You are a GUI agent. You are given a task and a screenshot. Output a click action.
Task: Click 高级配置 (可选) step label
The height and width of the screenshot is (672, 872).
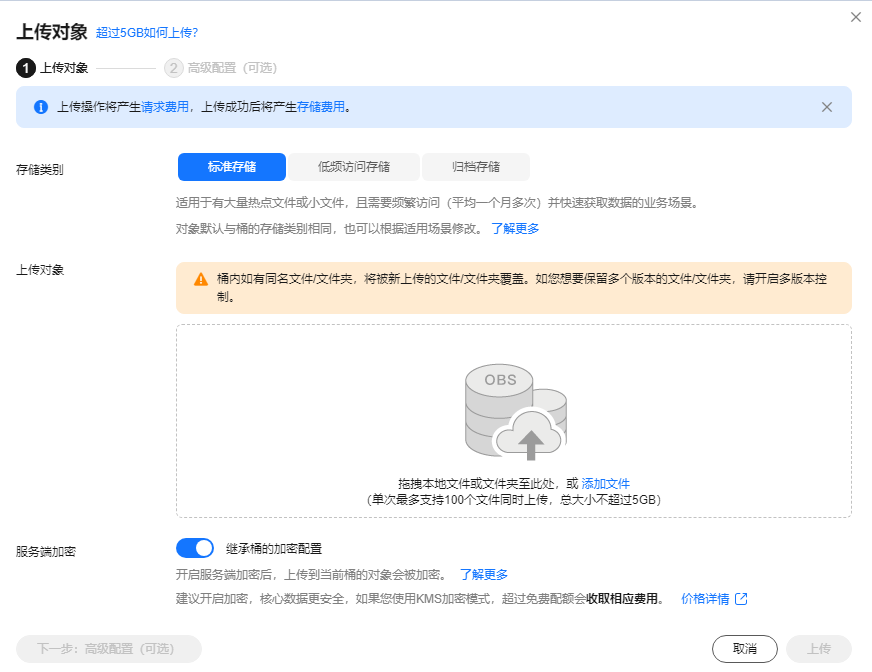click(232, 68)
